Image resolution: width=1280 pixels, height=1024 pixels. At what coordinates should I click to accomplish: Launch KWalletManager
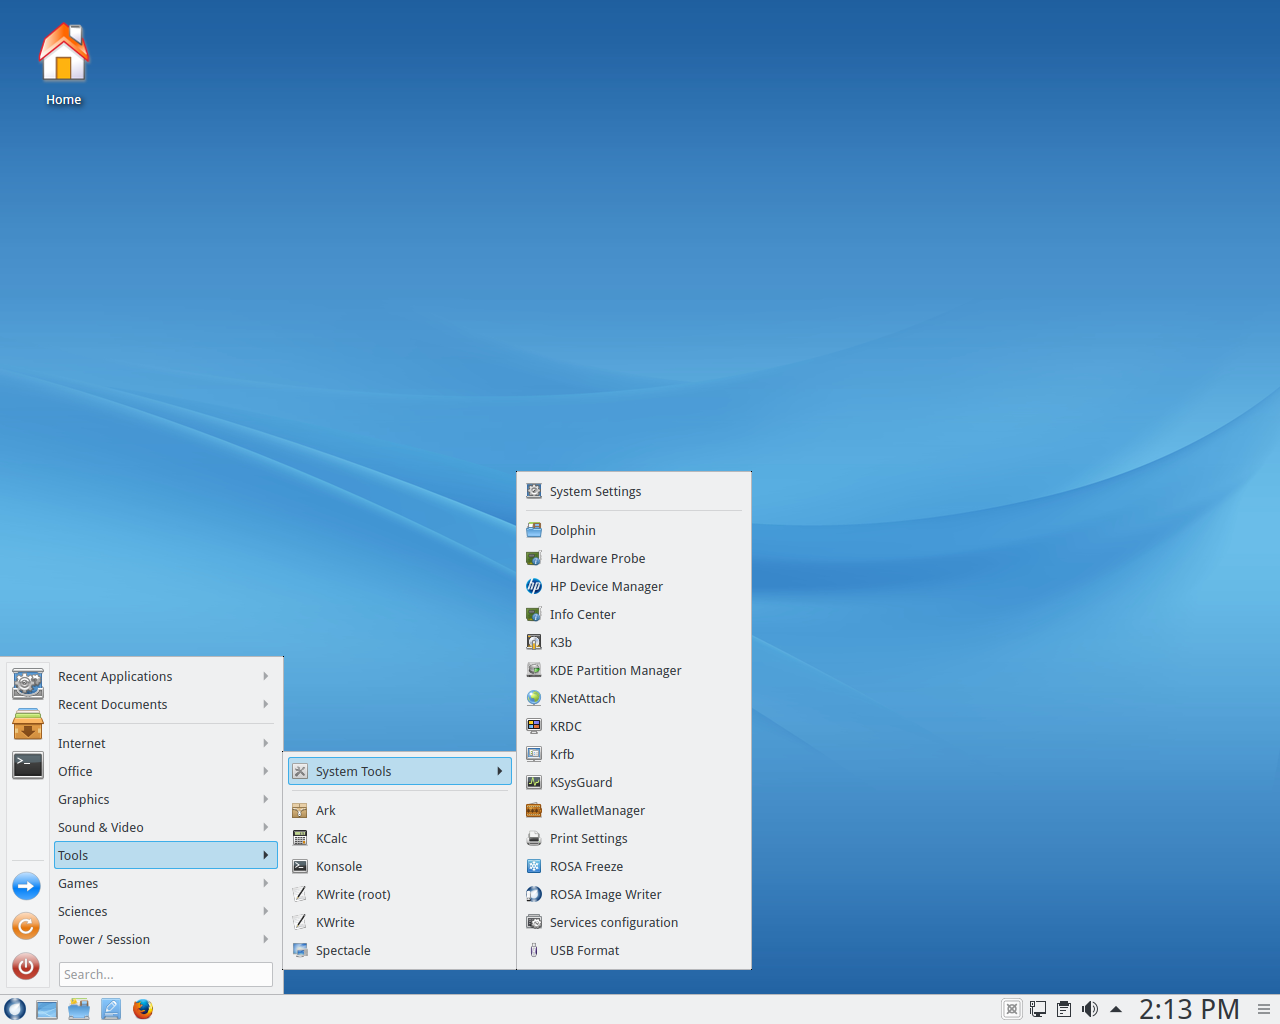click(x=634, y=811)
